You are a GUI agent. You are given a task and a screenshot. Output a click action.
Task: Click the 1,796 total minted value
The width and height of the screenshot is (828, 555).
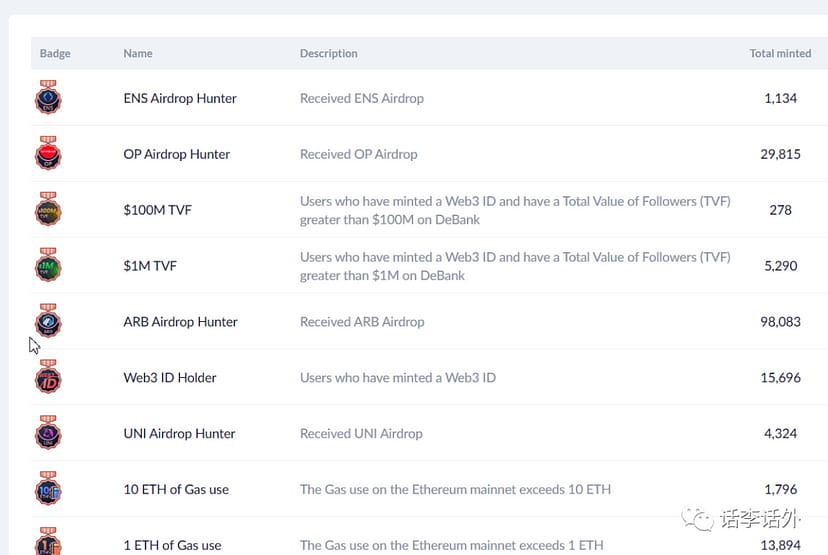point(780,490)
